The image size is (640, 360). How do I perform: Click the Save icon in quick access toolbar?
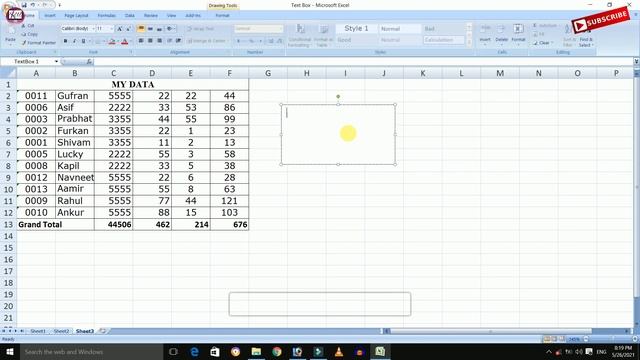(24, 5)
